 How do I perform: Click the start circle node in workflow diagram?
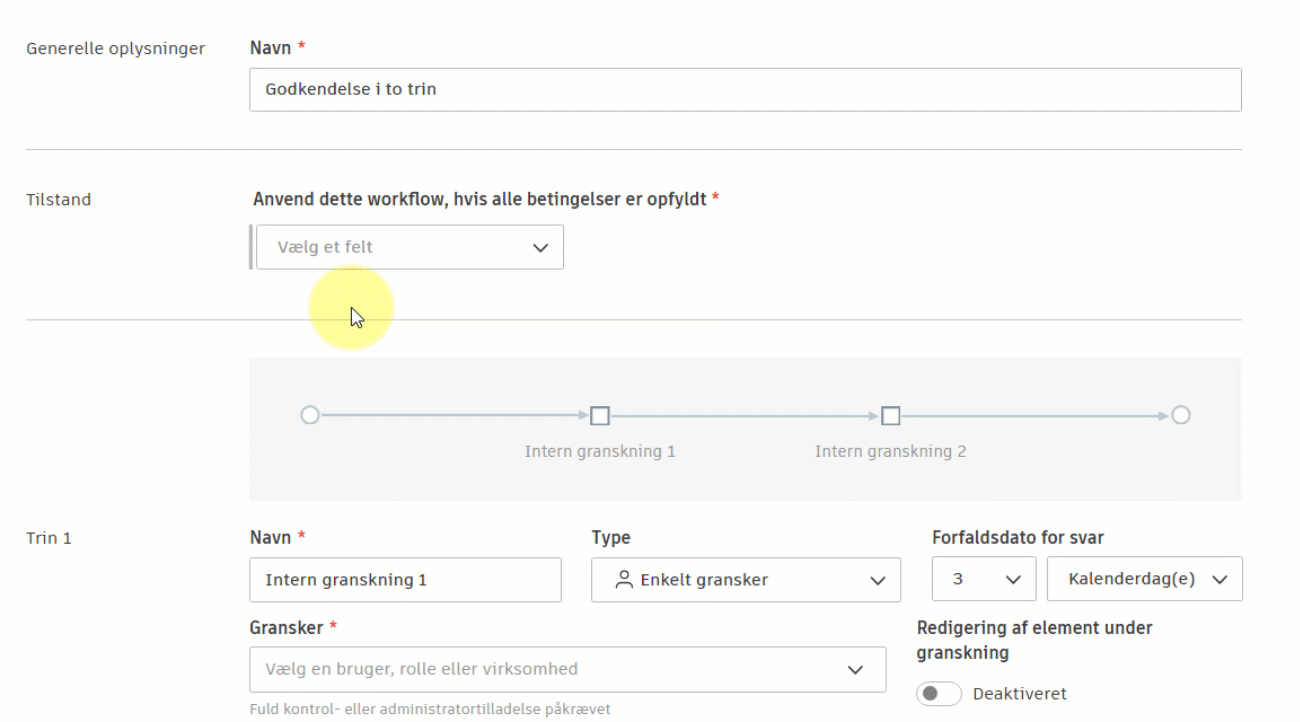pyautogui.click(x=310, y=414)
